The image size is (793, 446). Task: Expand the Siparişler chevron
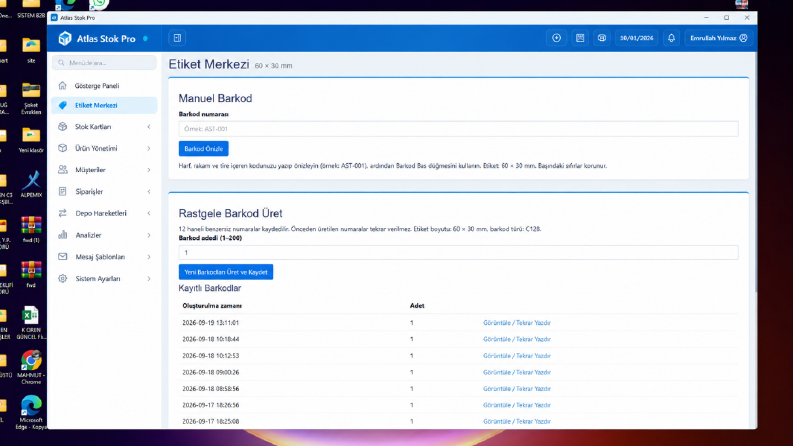(149, 192)
